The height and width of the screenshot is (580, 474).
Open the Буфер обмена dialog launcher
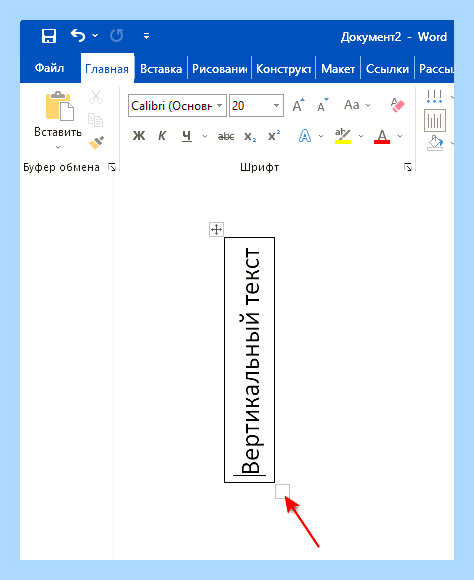tap(112, 168)
